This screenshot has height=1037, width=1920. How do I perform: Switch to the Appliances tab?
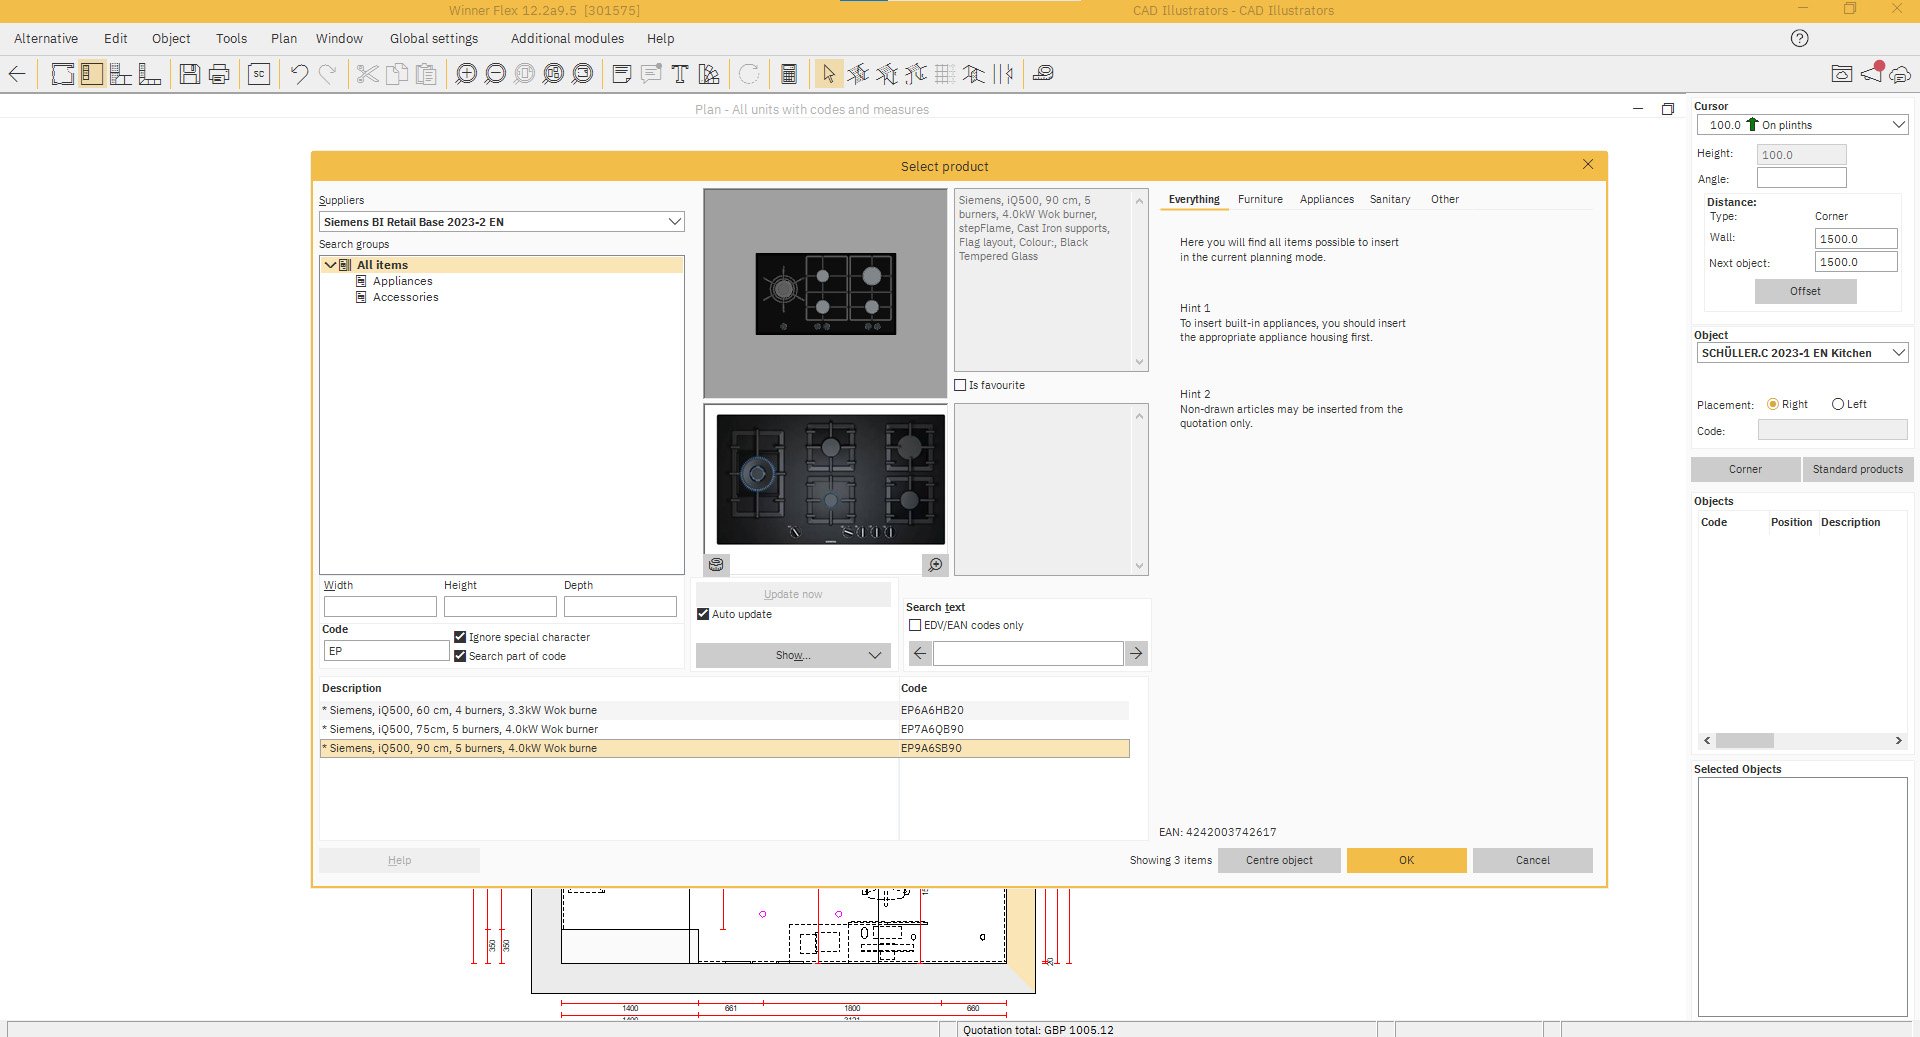coord(1327,199)
